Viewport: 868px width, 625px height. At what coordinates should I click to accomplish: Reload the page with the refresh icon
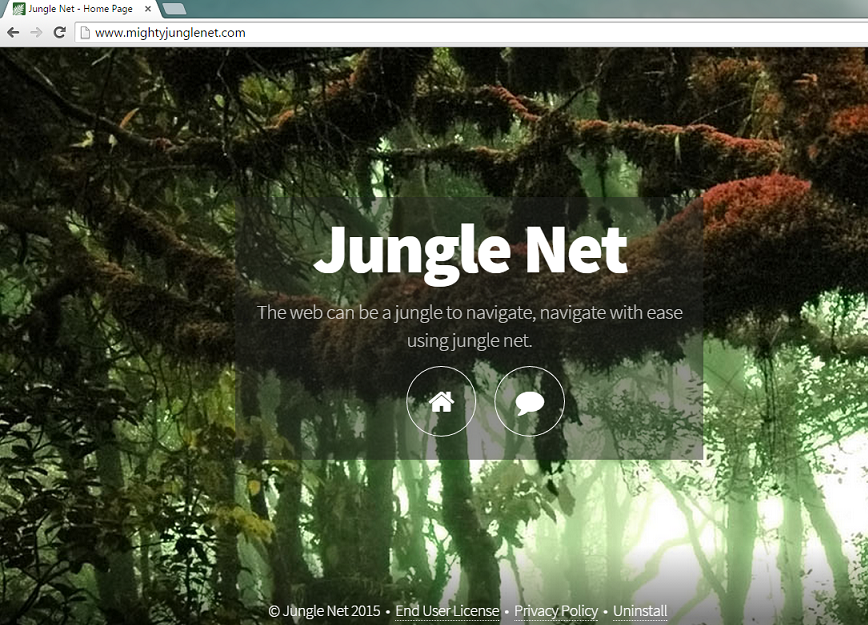[x=60, y=32]
